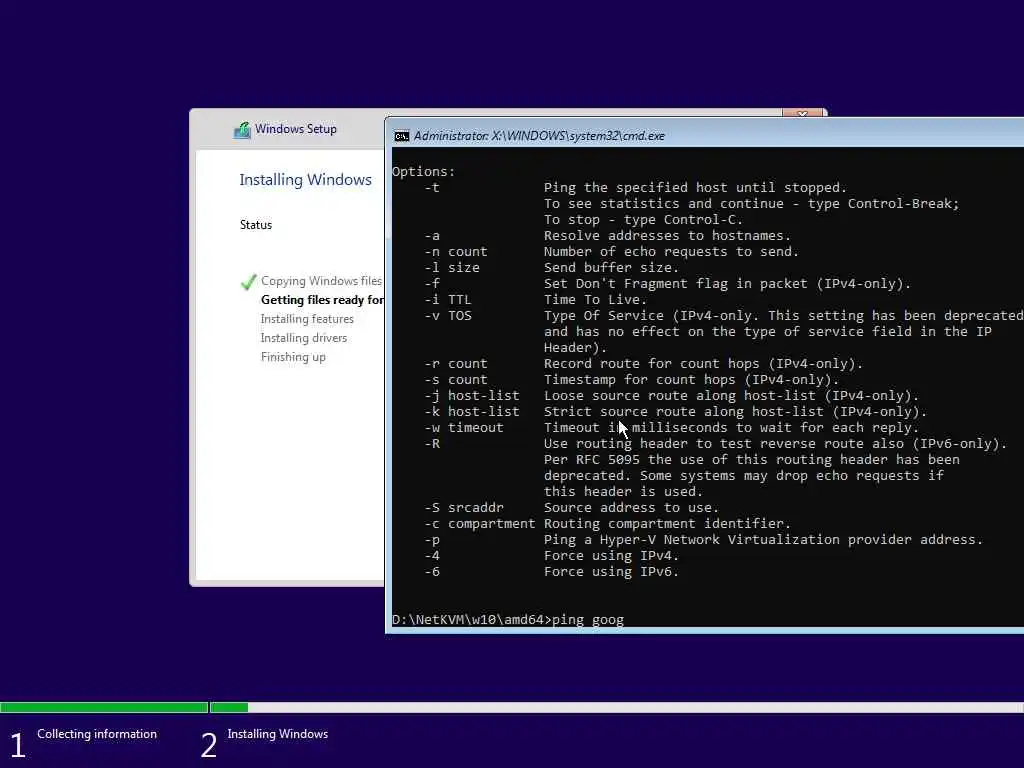Click the "-n count" option text

pyautogui.click(x=456, y=251)
